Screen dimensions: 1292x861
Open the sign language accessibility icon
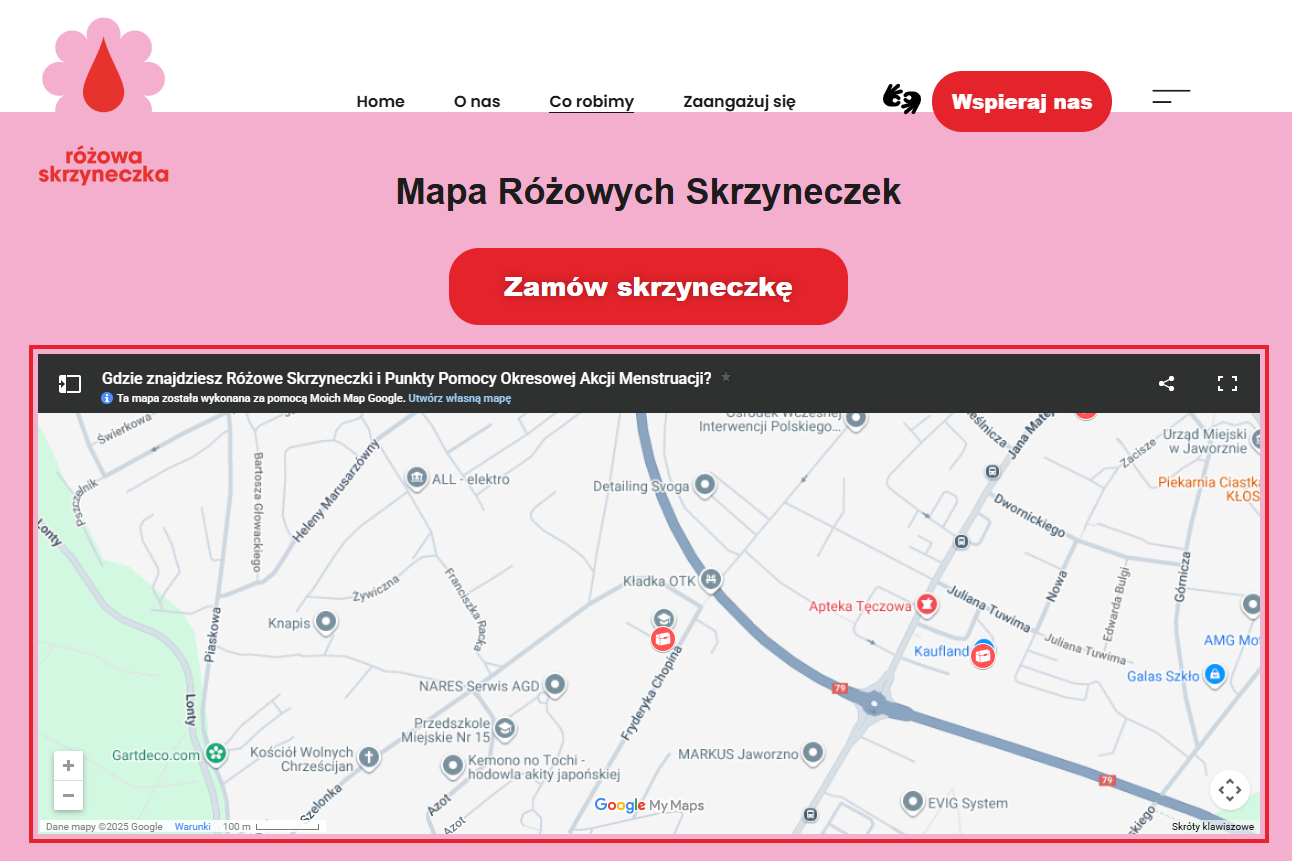point(900,99)
